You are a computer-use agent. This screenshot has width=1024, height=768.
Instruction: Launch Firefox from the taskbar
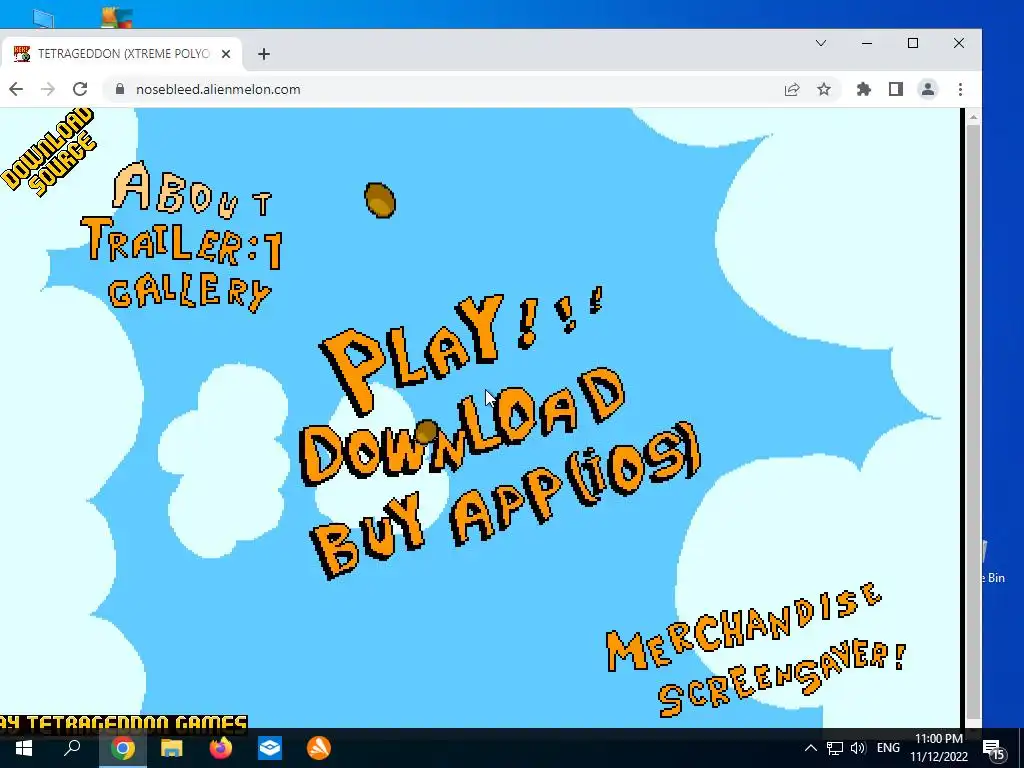pyautogui.click(x=221, y=748)
